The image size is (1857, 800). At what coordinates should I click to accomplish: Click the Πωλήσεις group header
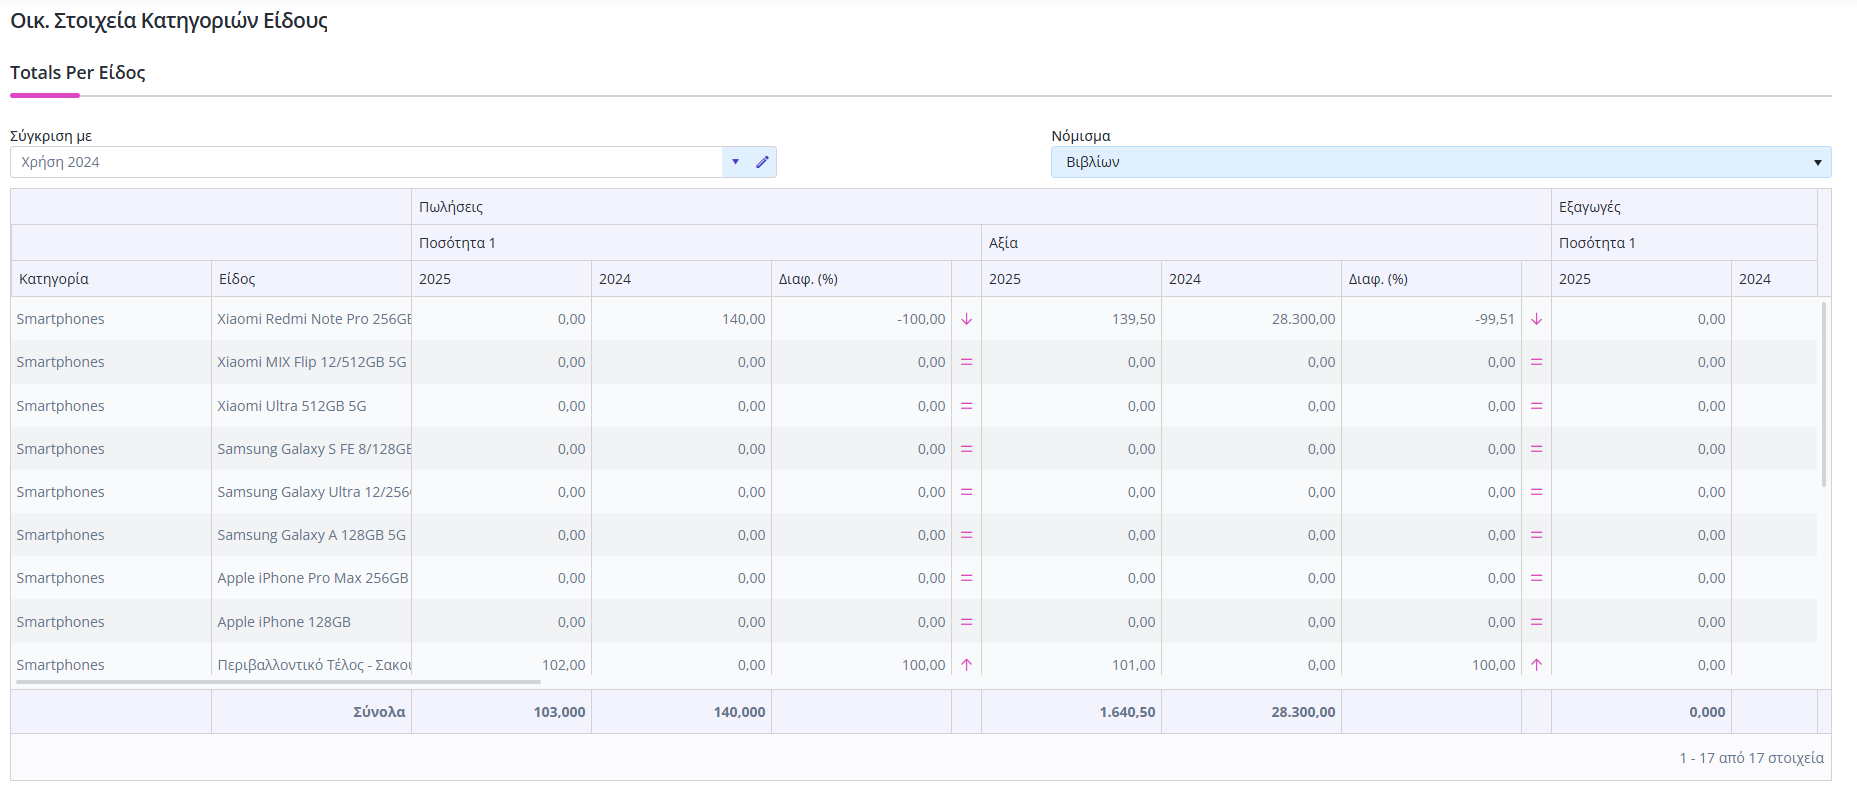pos(981,207)
